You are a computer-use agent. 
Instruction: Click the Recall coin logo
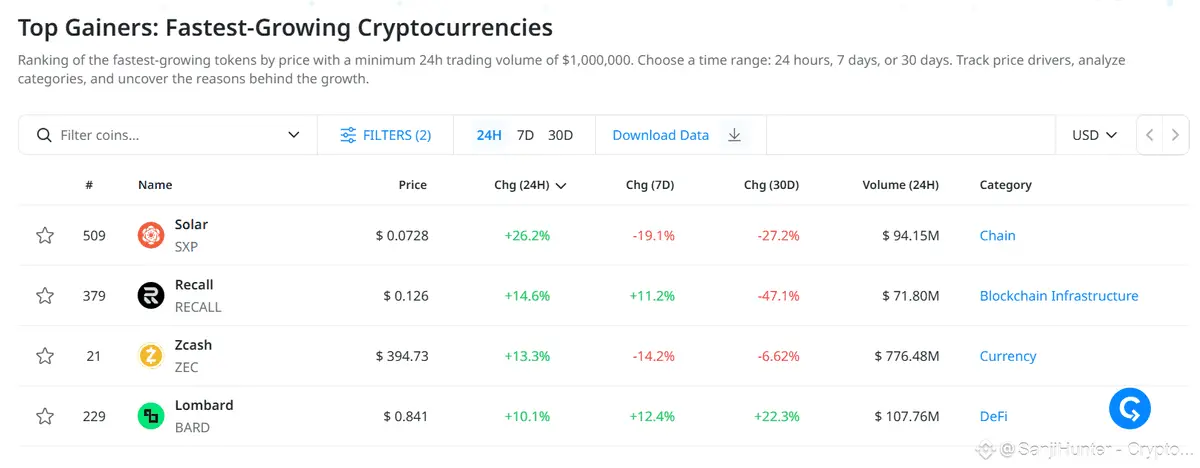[150, 296]
